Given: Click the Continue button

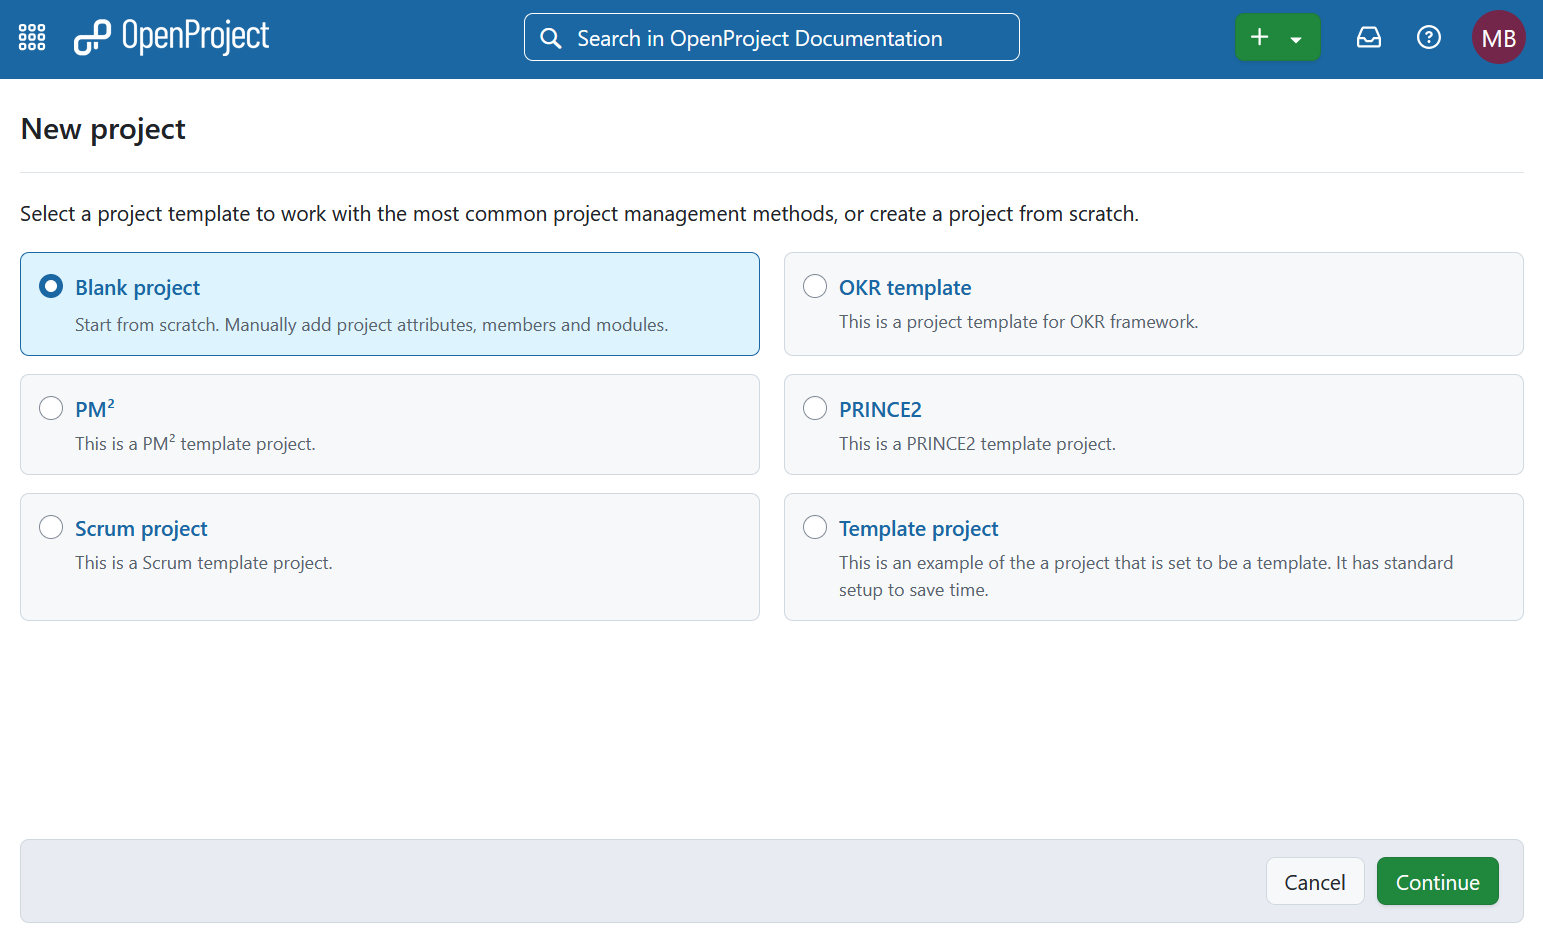Looking at the screenshot, I should click(x=1437, y=881).
